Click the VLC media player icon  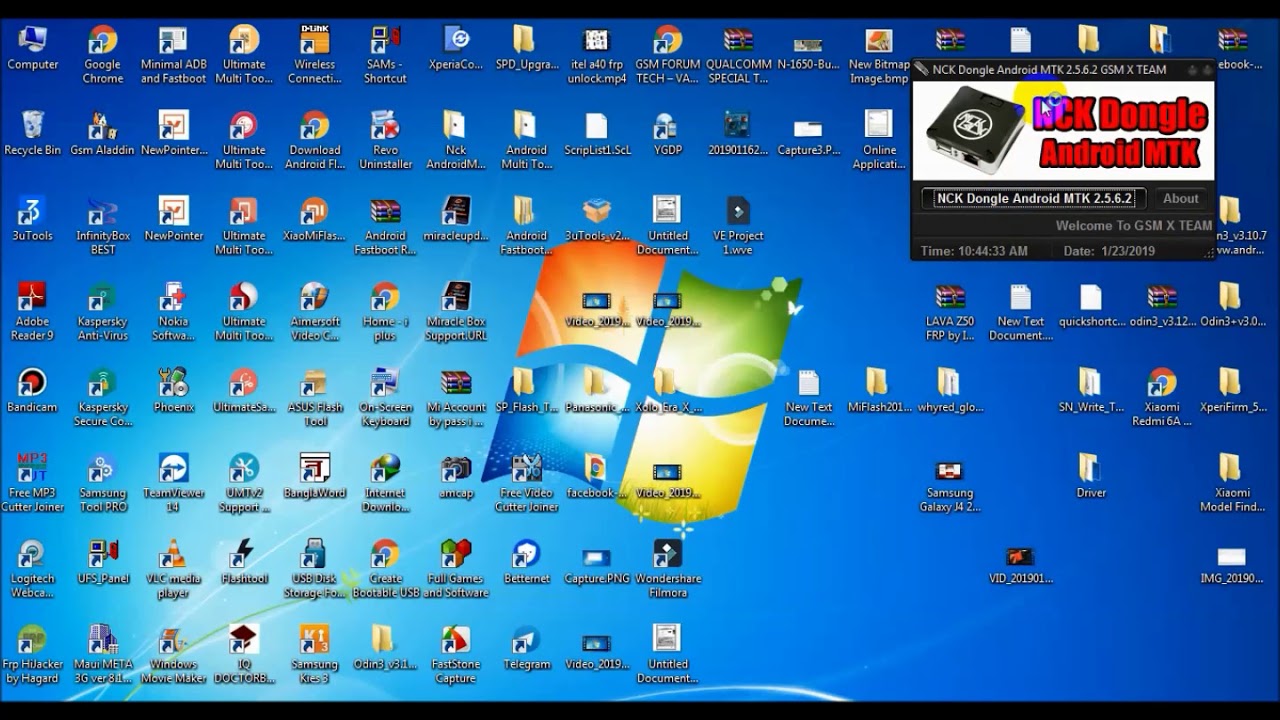174,569
